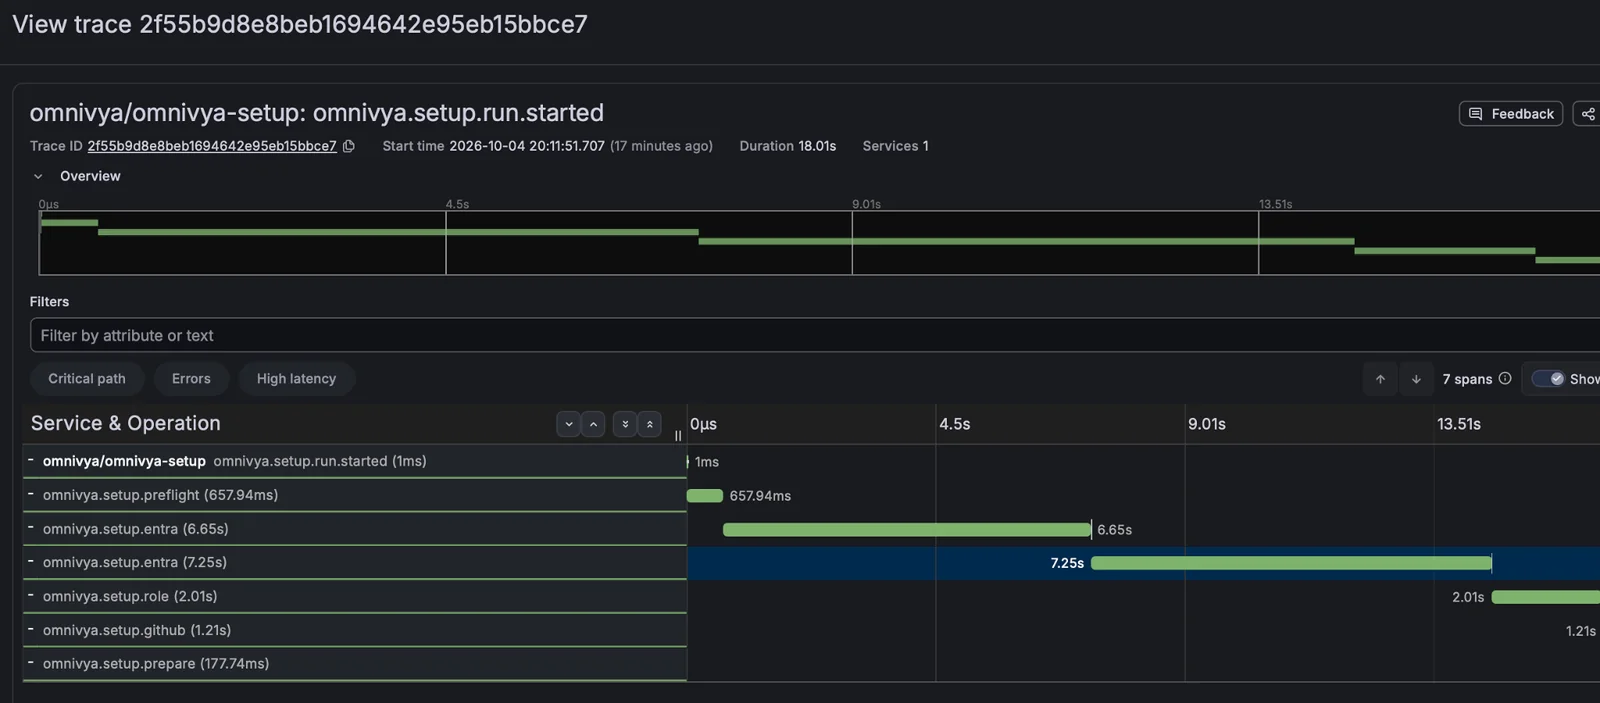Collapse the omnivya.setup.github row toggle
1600x703 pixels.
[31, 630]
